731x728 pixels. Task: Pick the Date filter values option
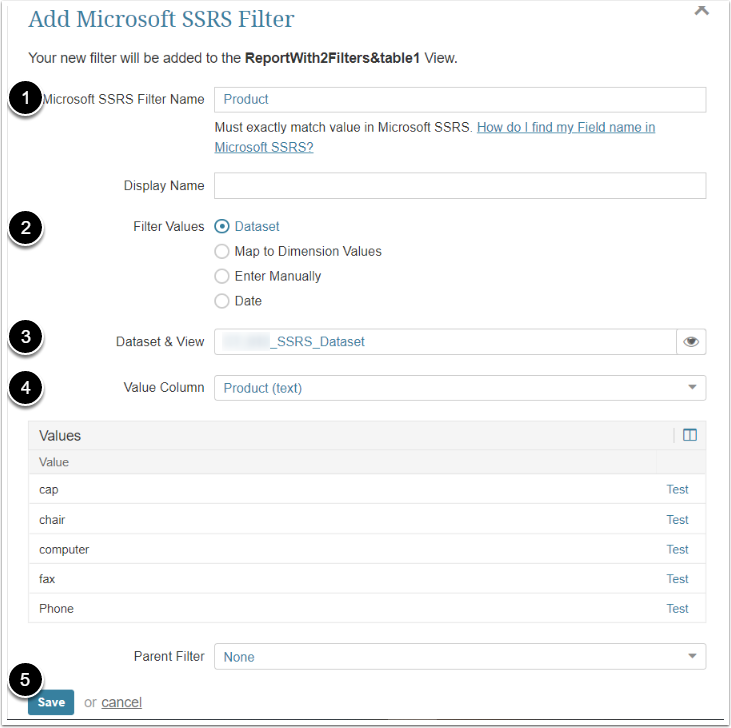coord(222,301)
